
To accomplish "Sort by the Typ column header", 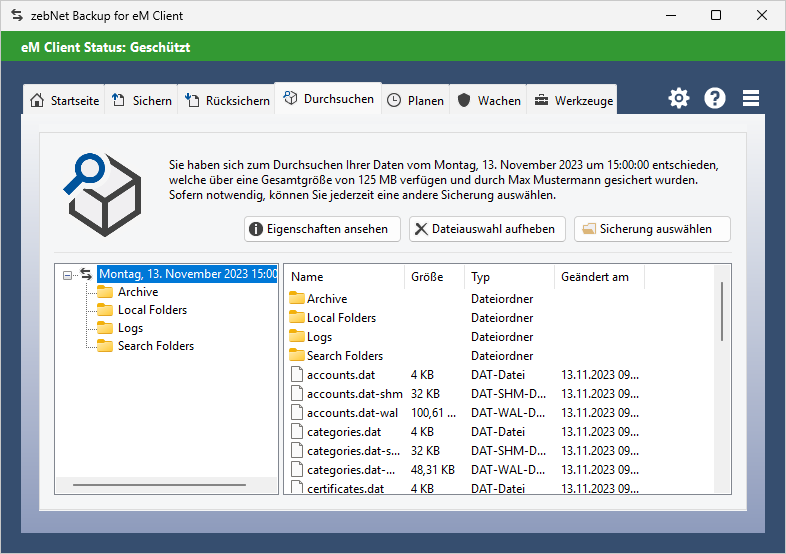I will (x=510, y=277).
